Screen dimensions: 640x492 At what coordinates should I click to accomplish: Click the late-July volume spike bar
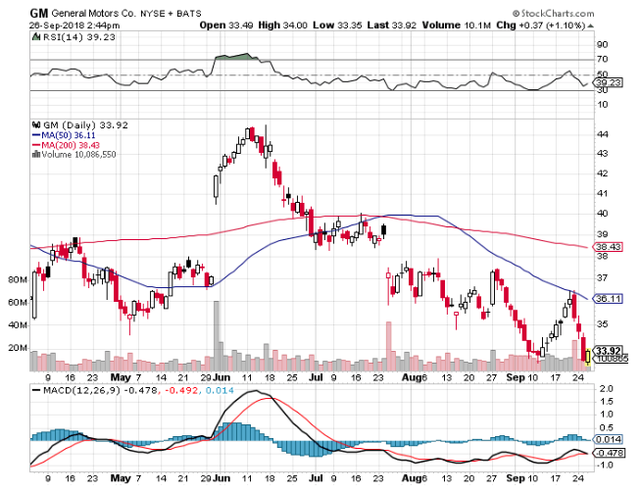click(389, 346)
